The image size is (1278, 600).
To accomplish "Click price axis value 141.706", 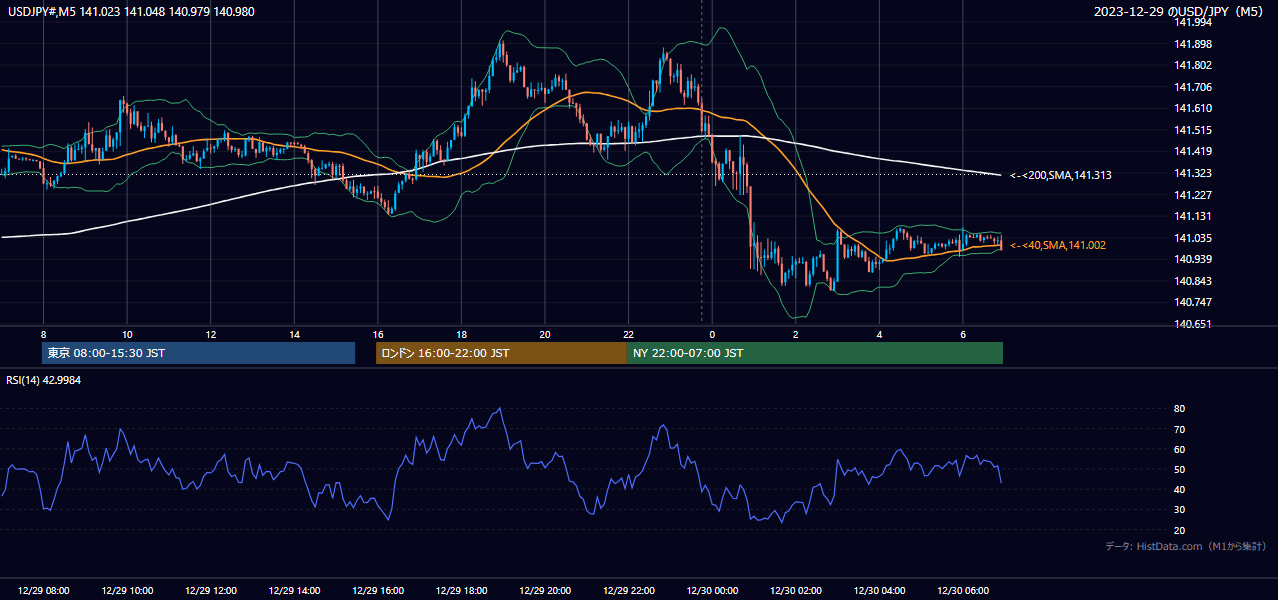I will [x=1193, y=87].
